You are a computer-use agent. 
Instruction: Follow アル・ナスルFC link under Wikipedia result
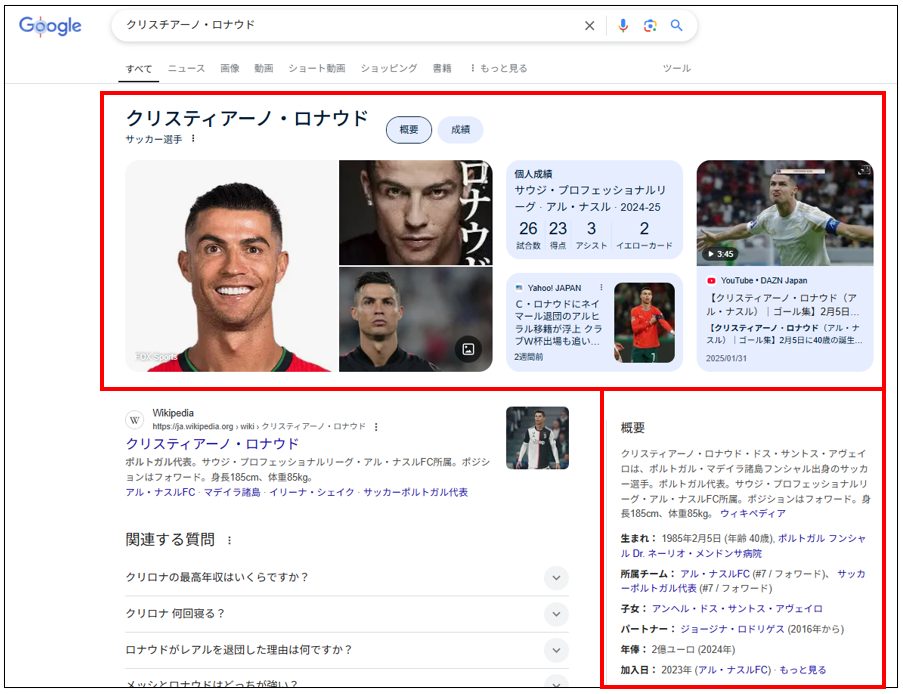[x=161, y=492]
